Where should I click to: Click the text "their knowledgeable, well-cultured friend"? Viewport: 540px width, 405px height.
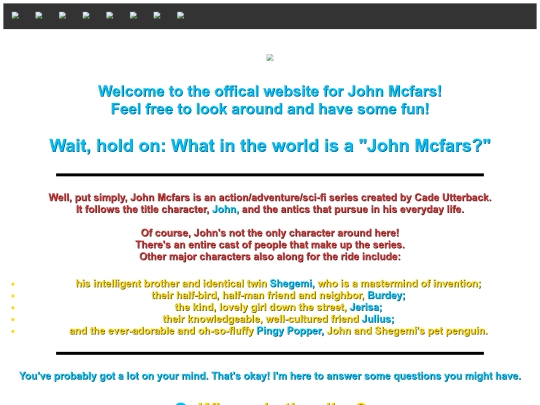(x=261, y=319)
